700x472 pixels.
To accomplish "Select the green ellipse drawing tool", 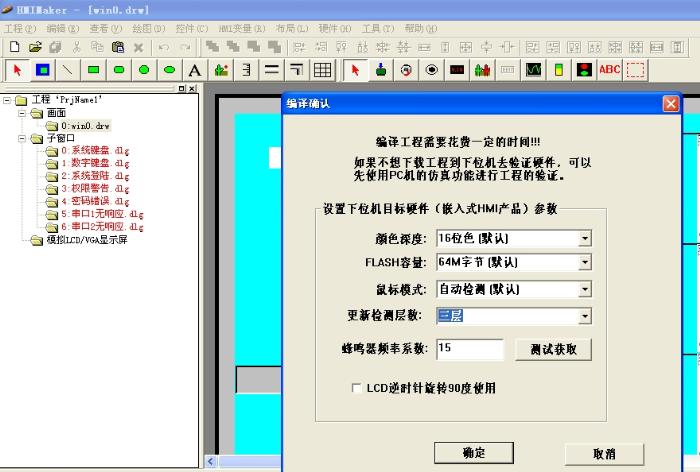I will tap(169, 70).
